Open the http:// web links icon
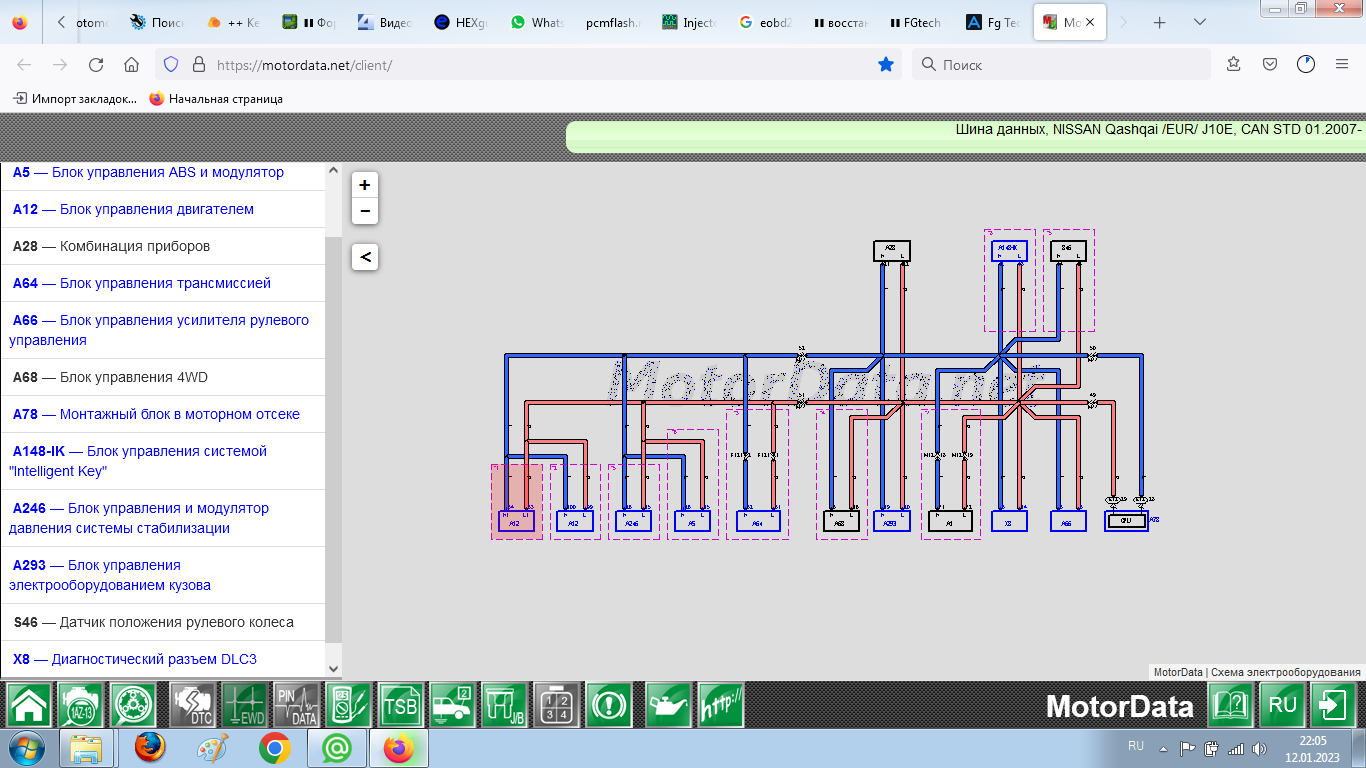The height and width of the screenshot is (768, 1366). point(721,705)
